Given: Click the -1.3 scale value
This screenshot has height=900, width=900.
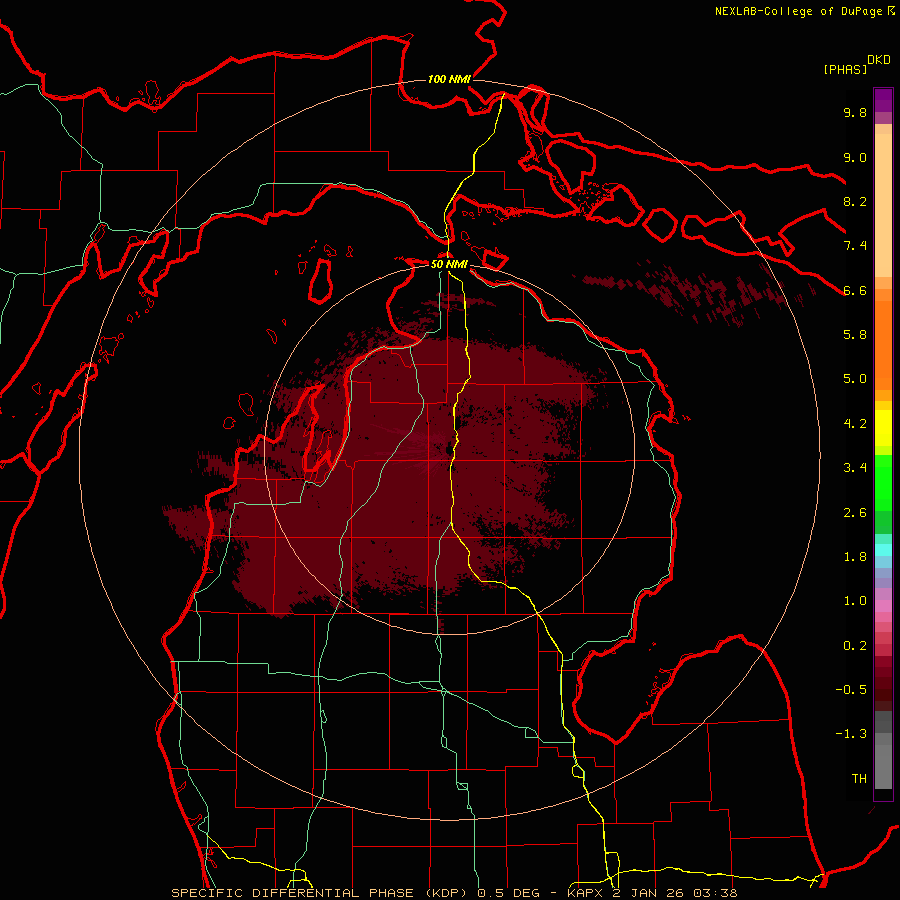Looking at the screenshot, I should (x=851, y=734).
